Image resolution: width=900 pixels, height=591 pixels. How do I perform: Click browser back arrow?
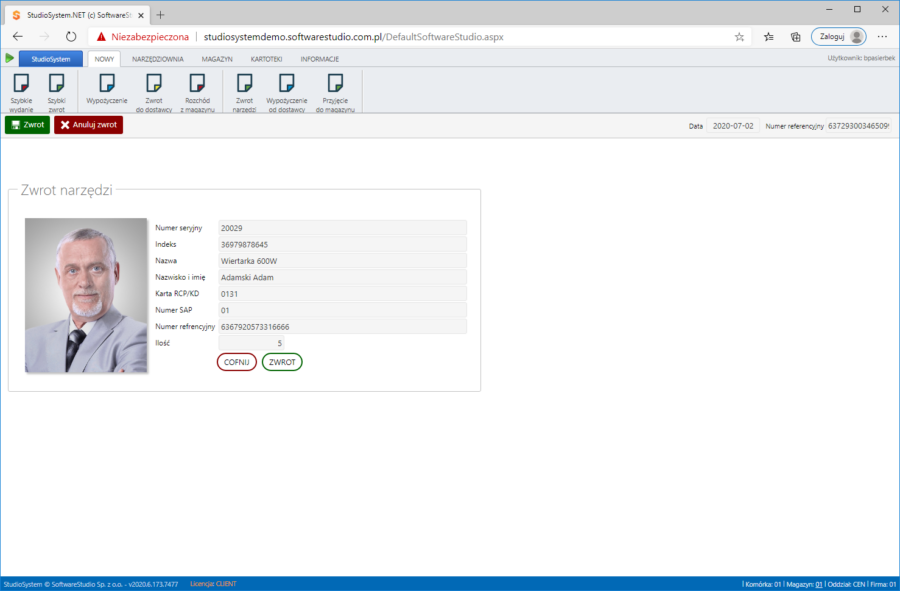point(18,37)
